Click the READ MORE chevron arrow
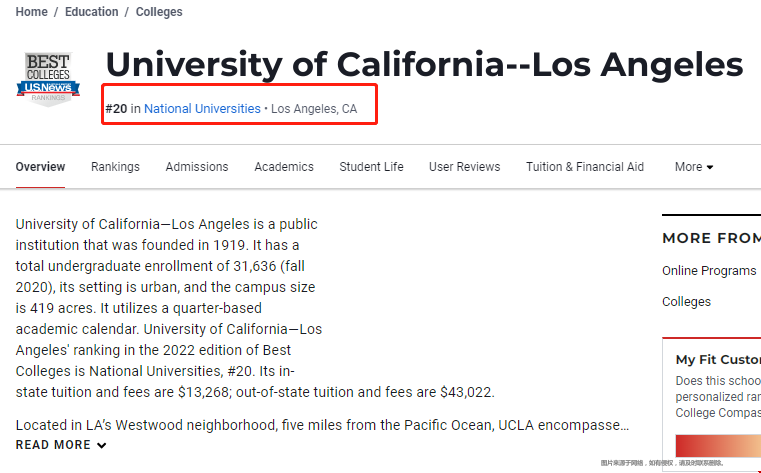 coord(102,446)
